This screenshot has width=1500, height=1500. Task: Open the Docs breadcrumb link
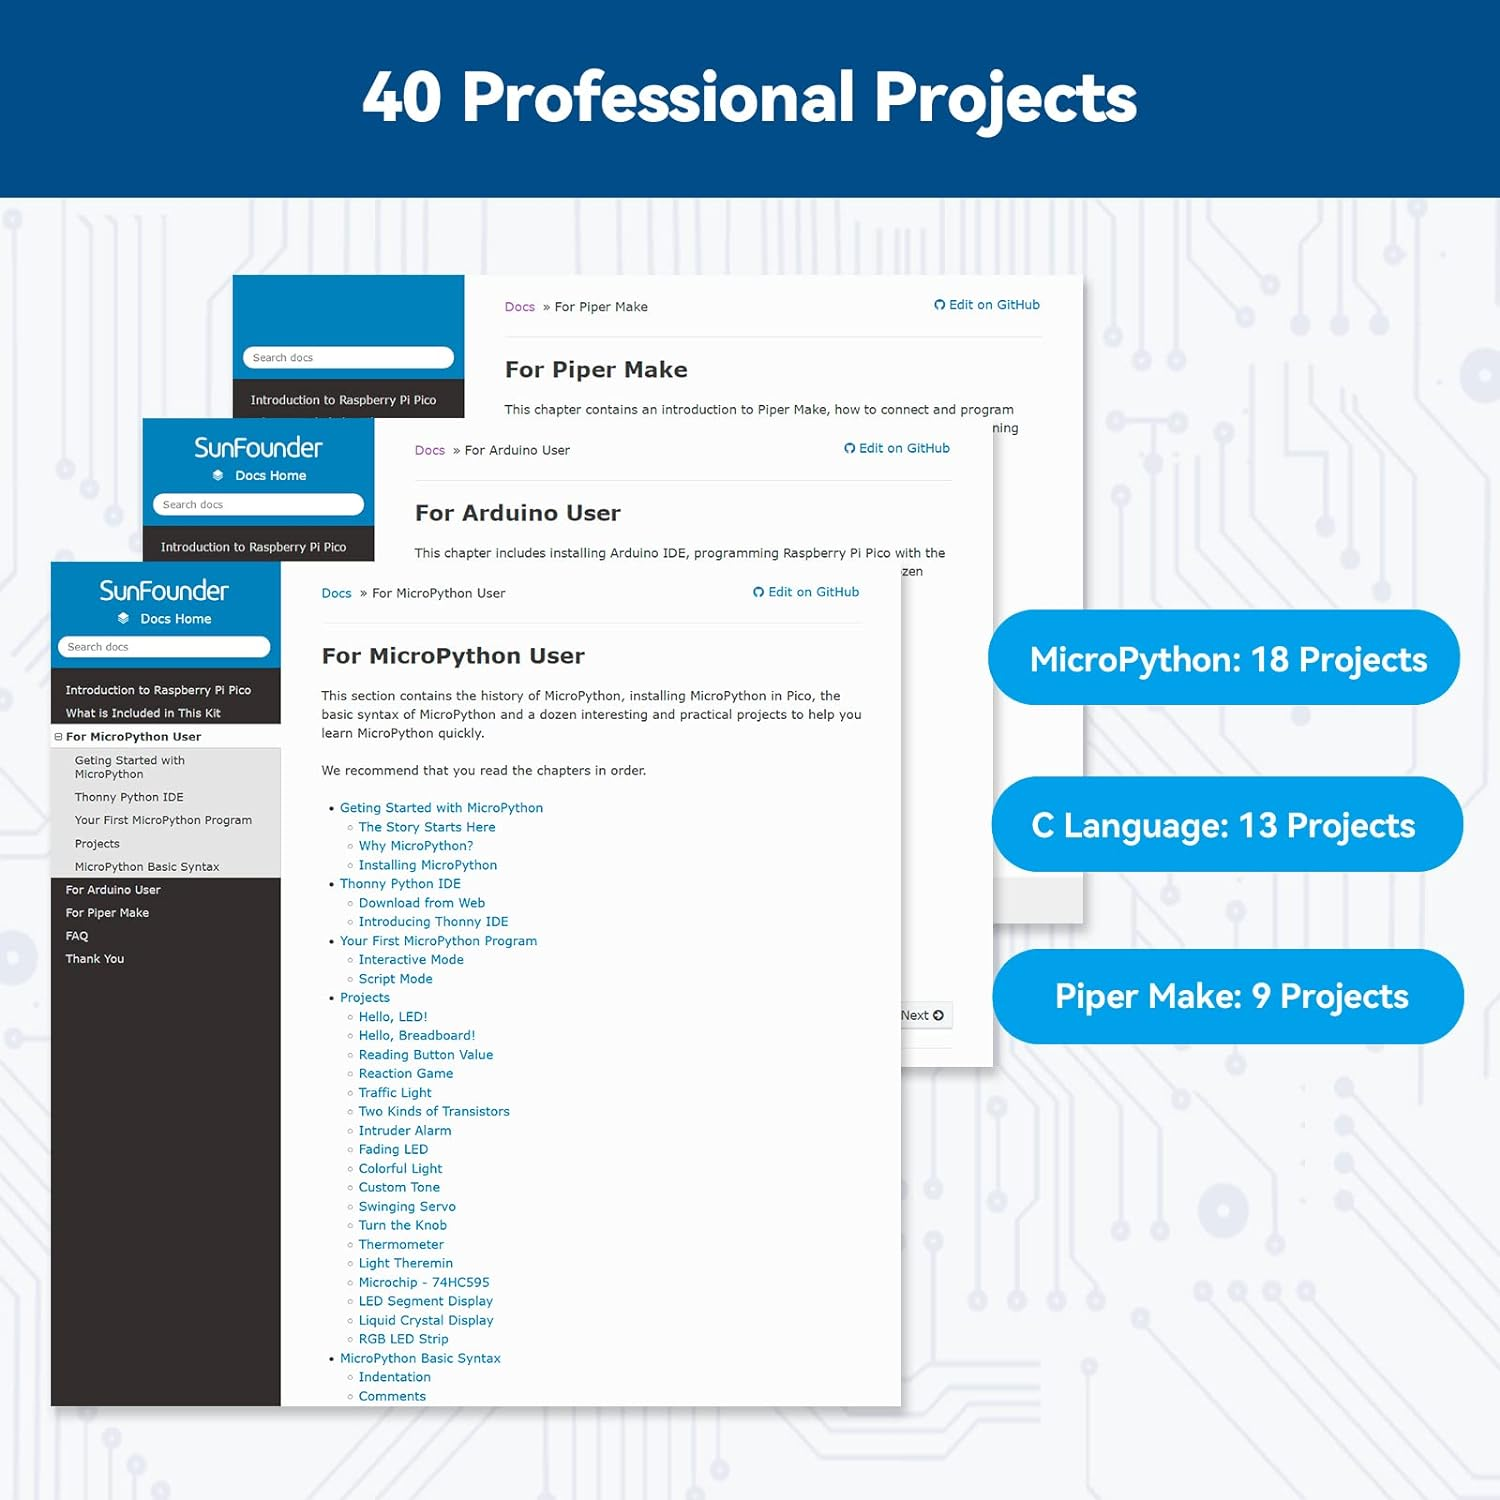(x=336, y=593)
